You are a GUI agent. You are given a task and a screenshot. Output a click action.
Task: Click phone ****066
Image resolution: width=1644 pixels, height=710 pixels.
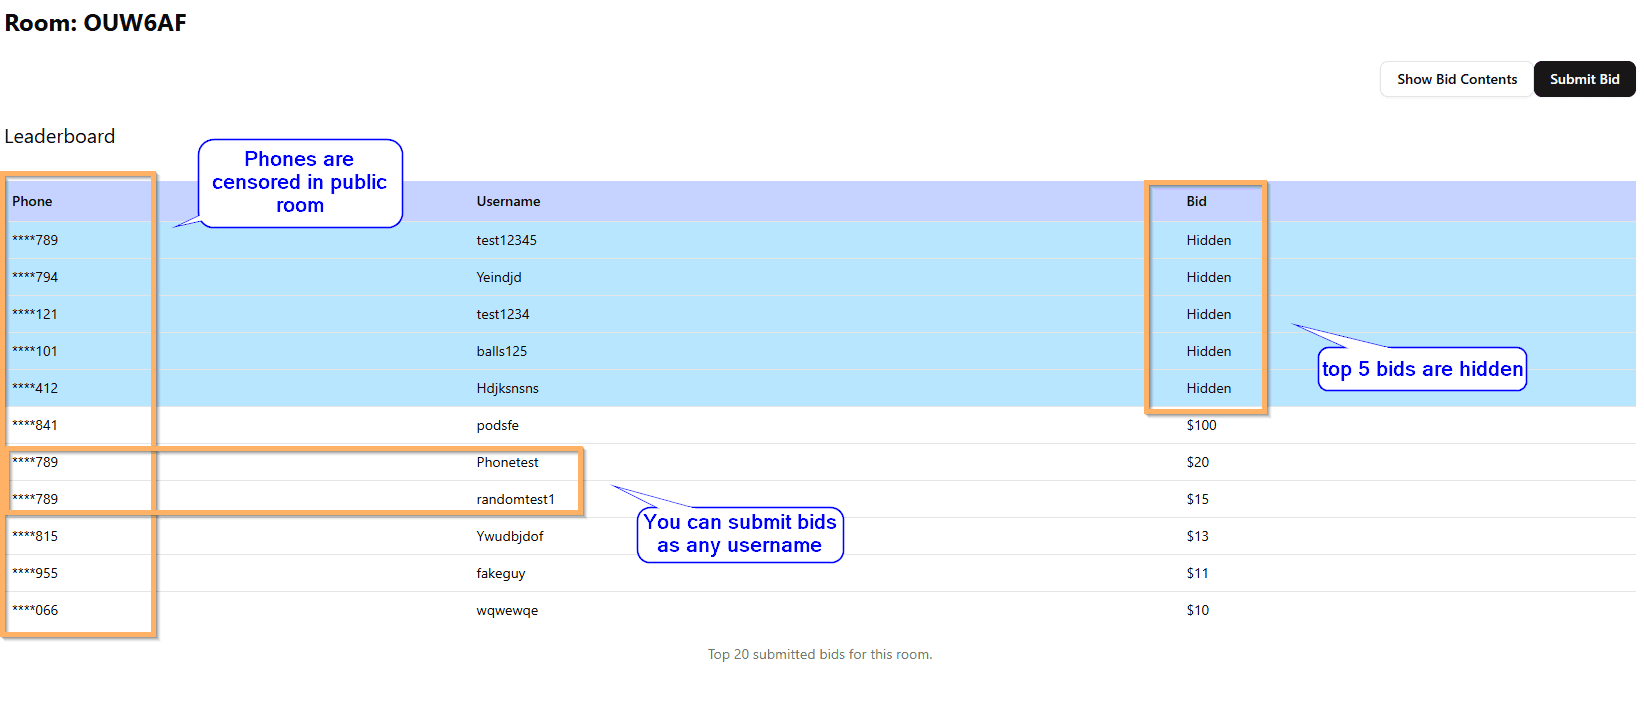coord(35,610)
